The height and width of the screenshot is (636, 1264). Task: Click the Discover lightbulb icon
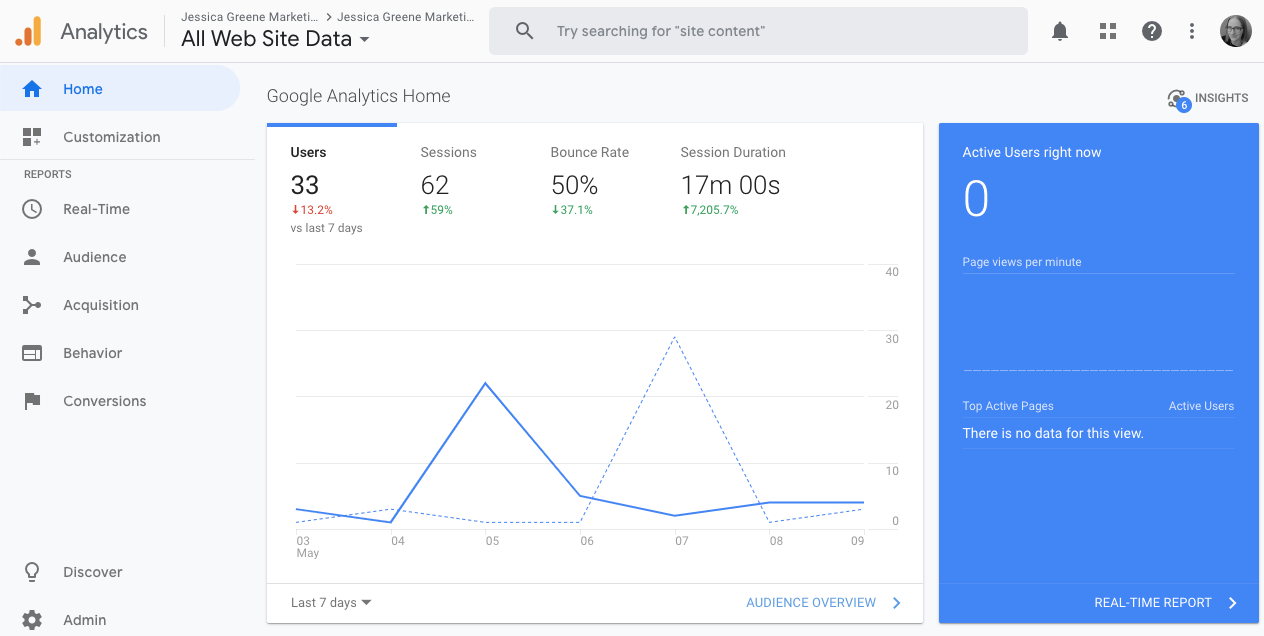(32, 572)
